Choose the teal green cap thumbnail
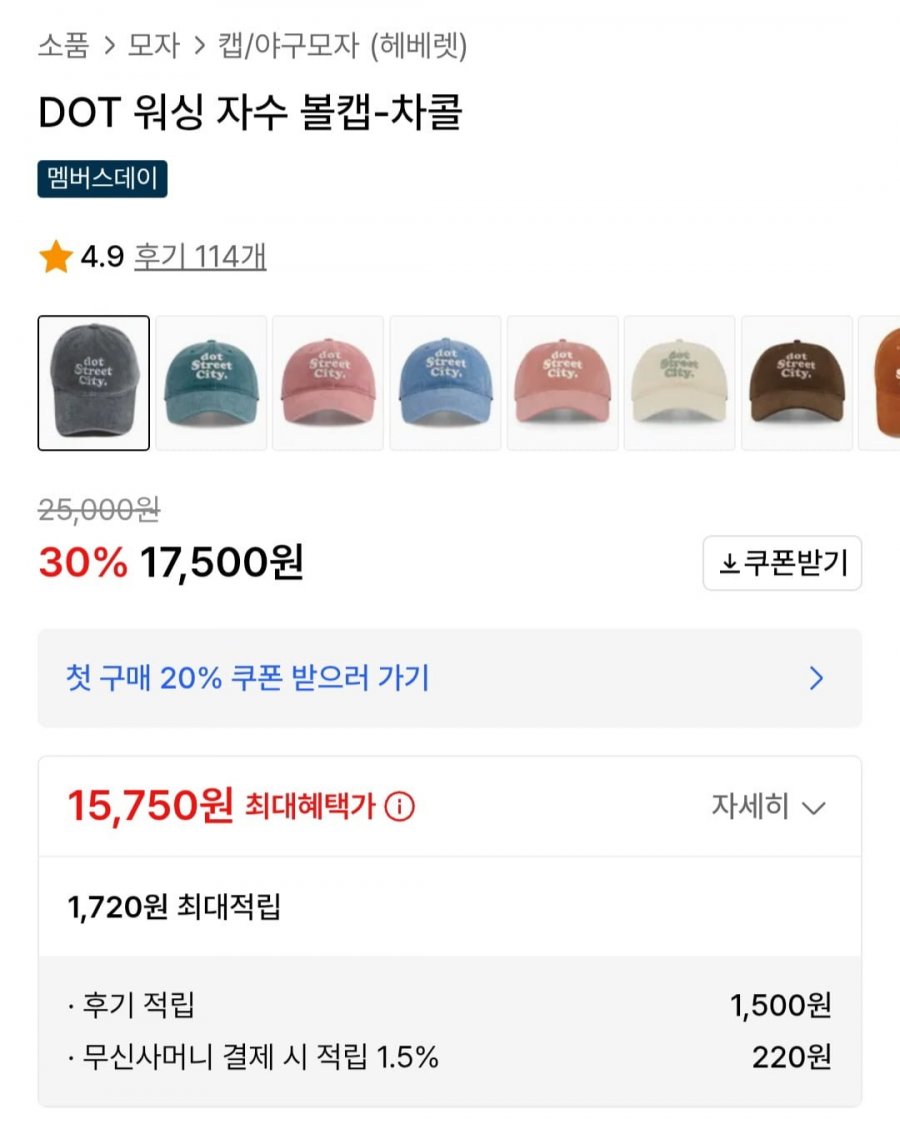 pyautogui.click(x=211, y=383)
